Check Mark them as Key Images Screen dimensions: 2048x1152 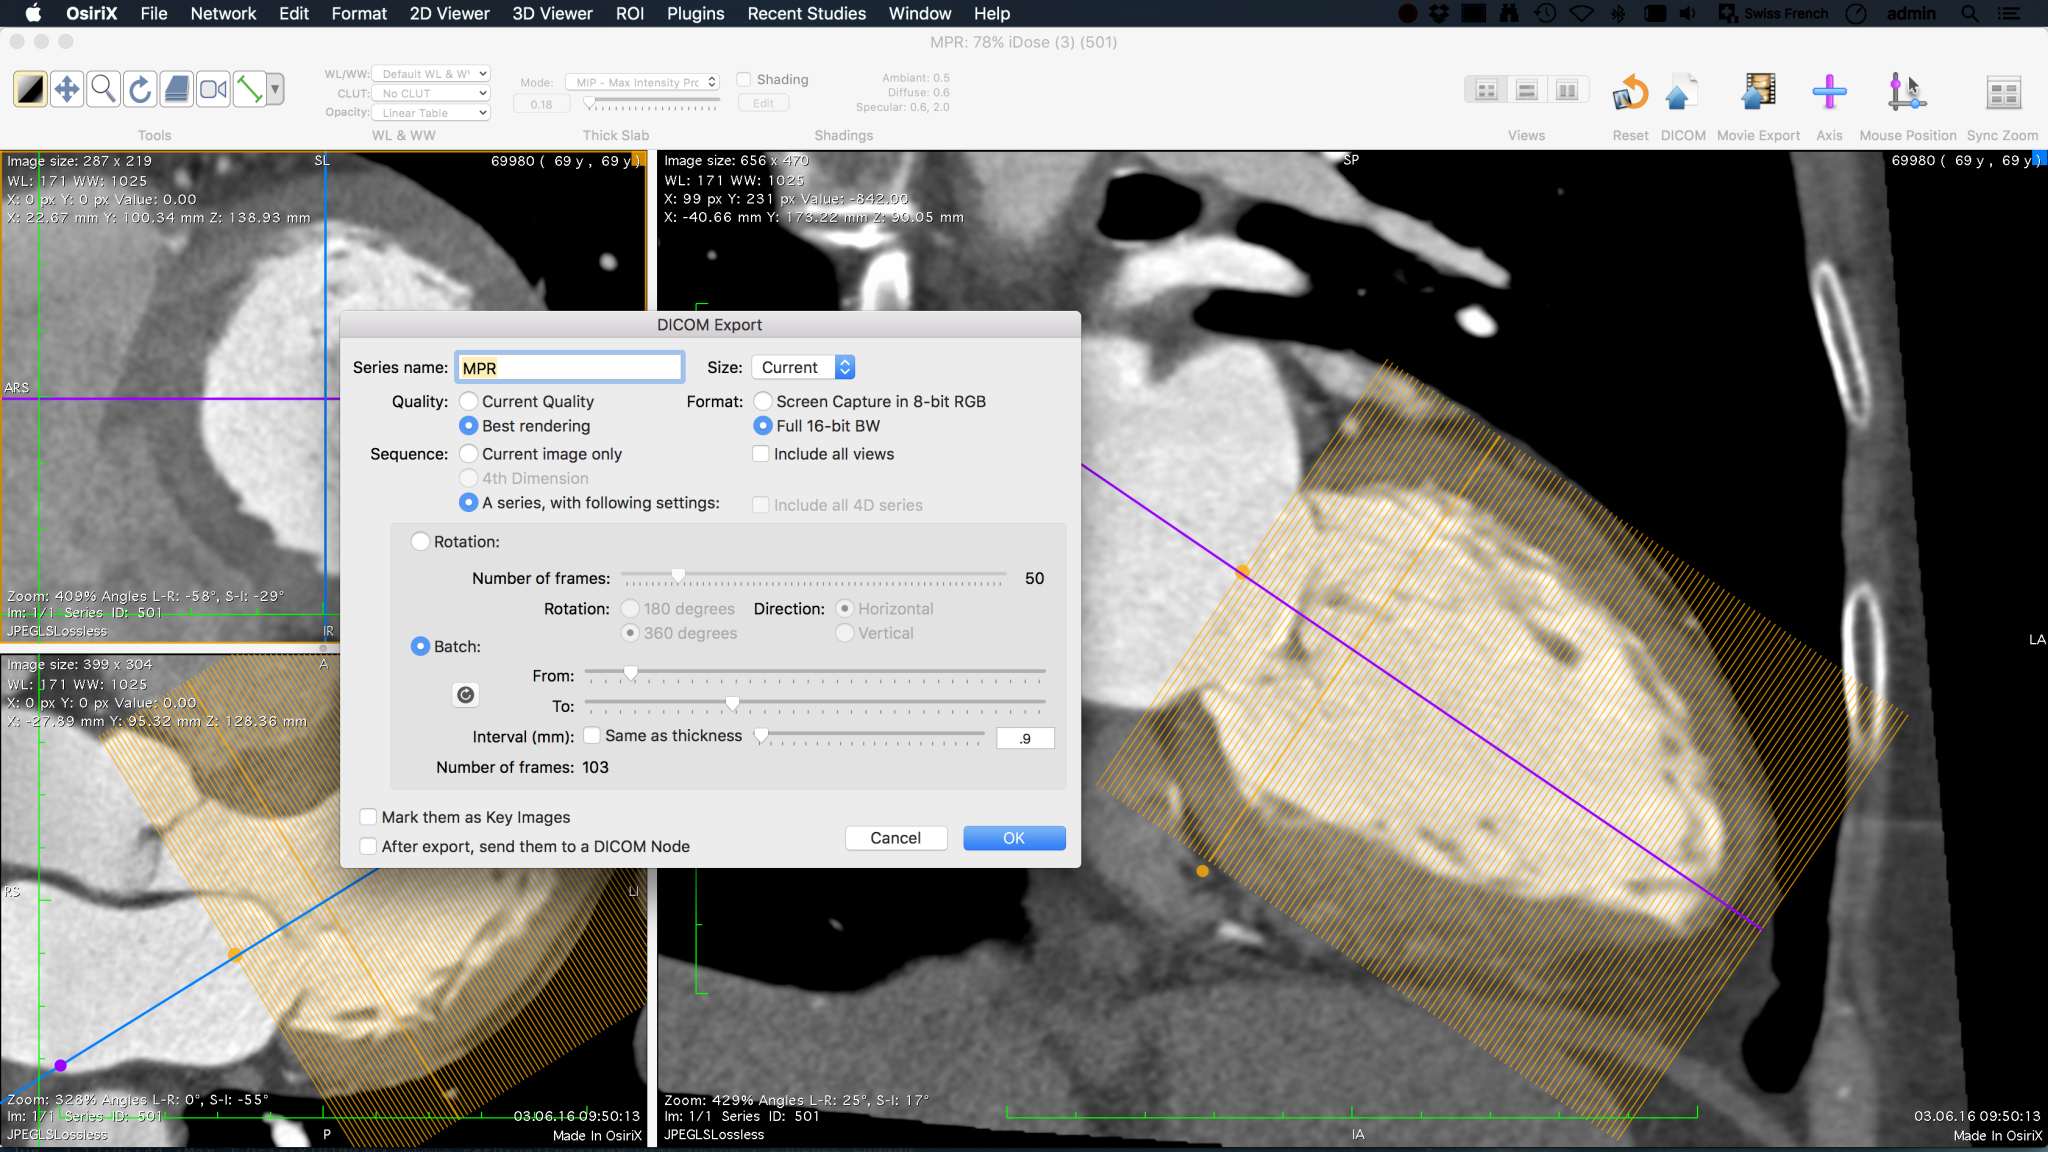click(x=369, y=817)
